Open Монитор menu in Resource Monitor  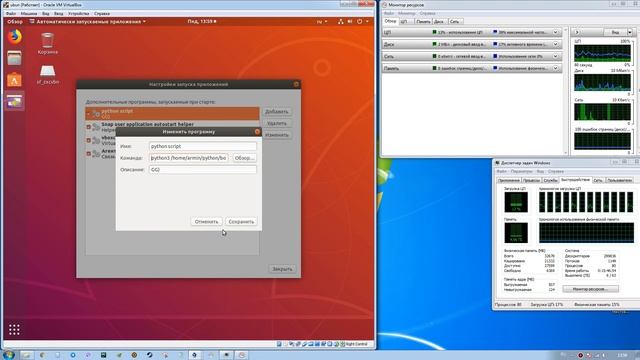[407, 13]
